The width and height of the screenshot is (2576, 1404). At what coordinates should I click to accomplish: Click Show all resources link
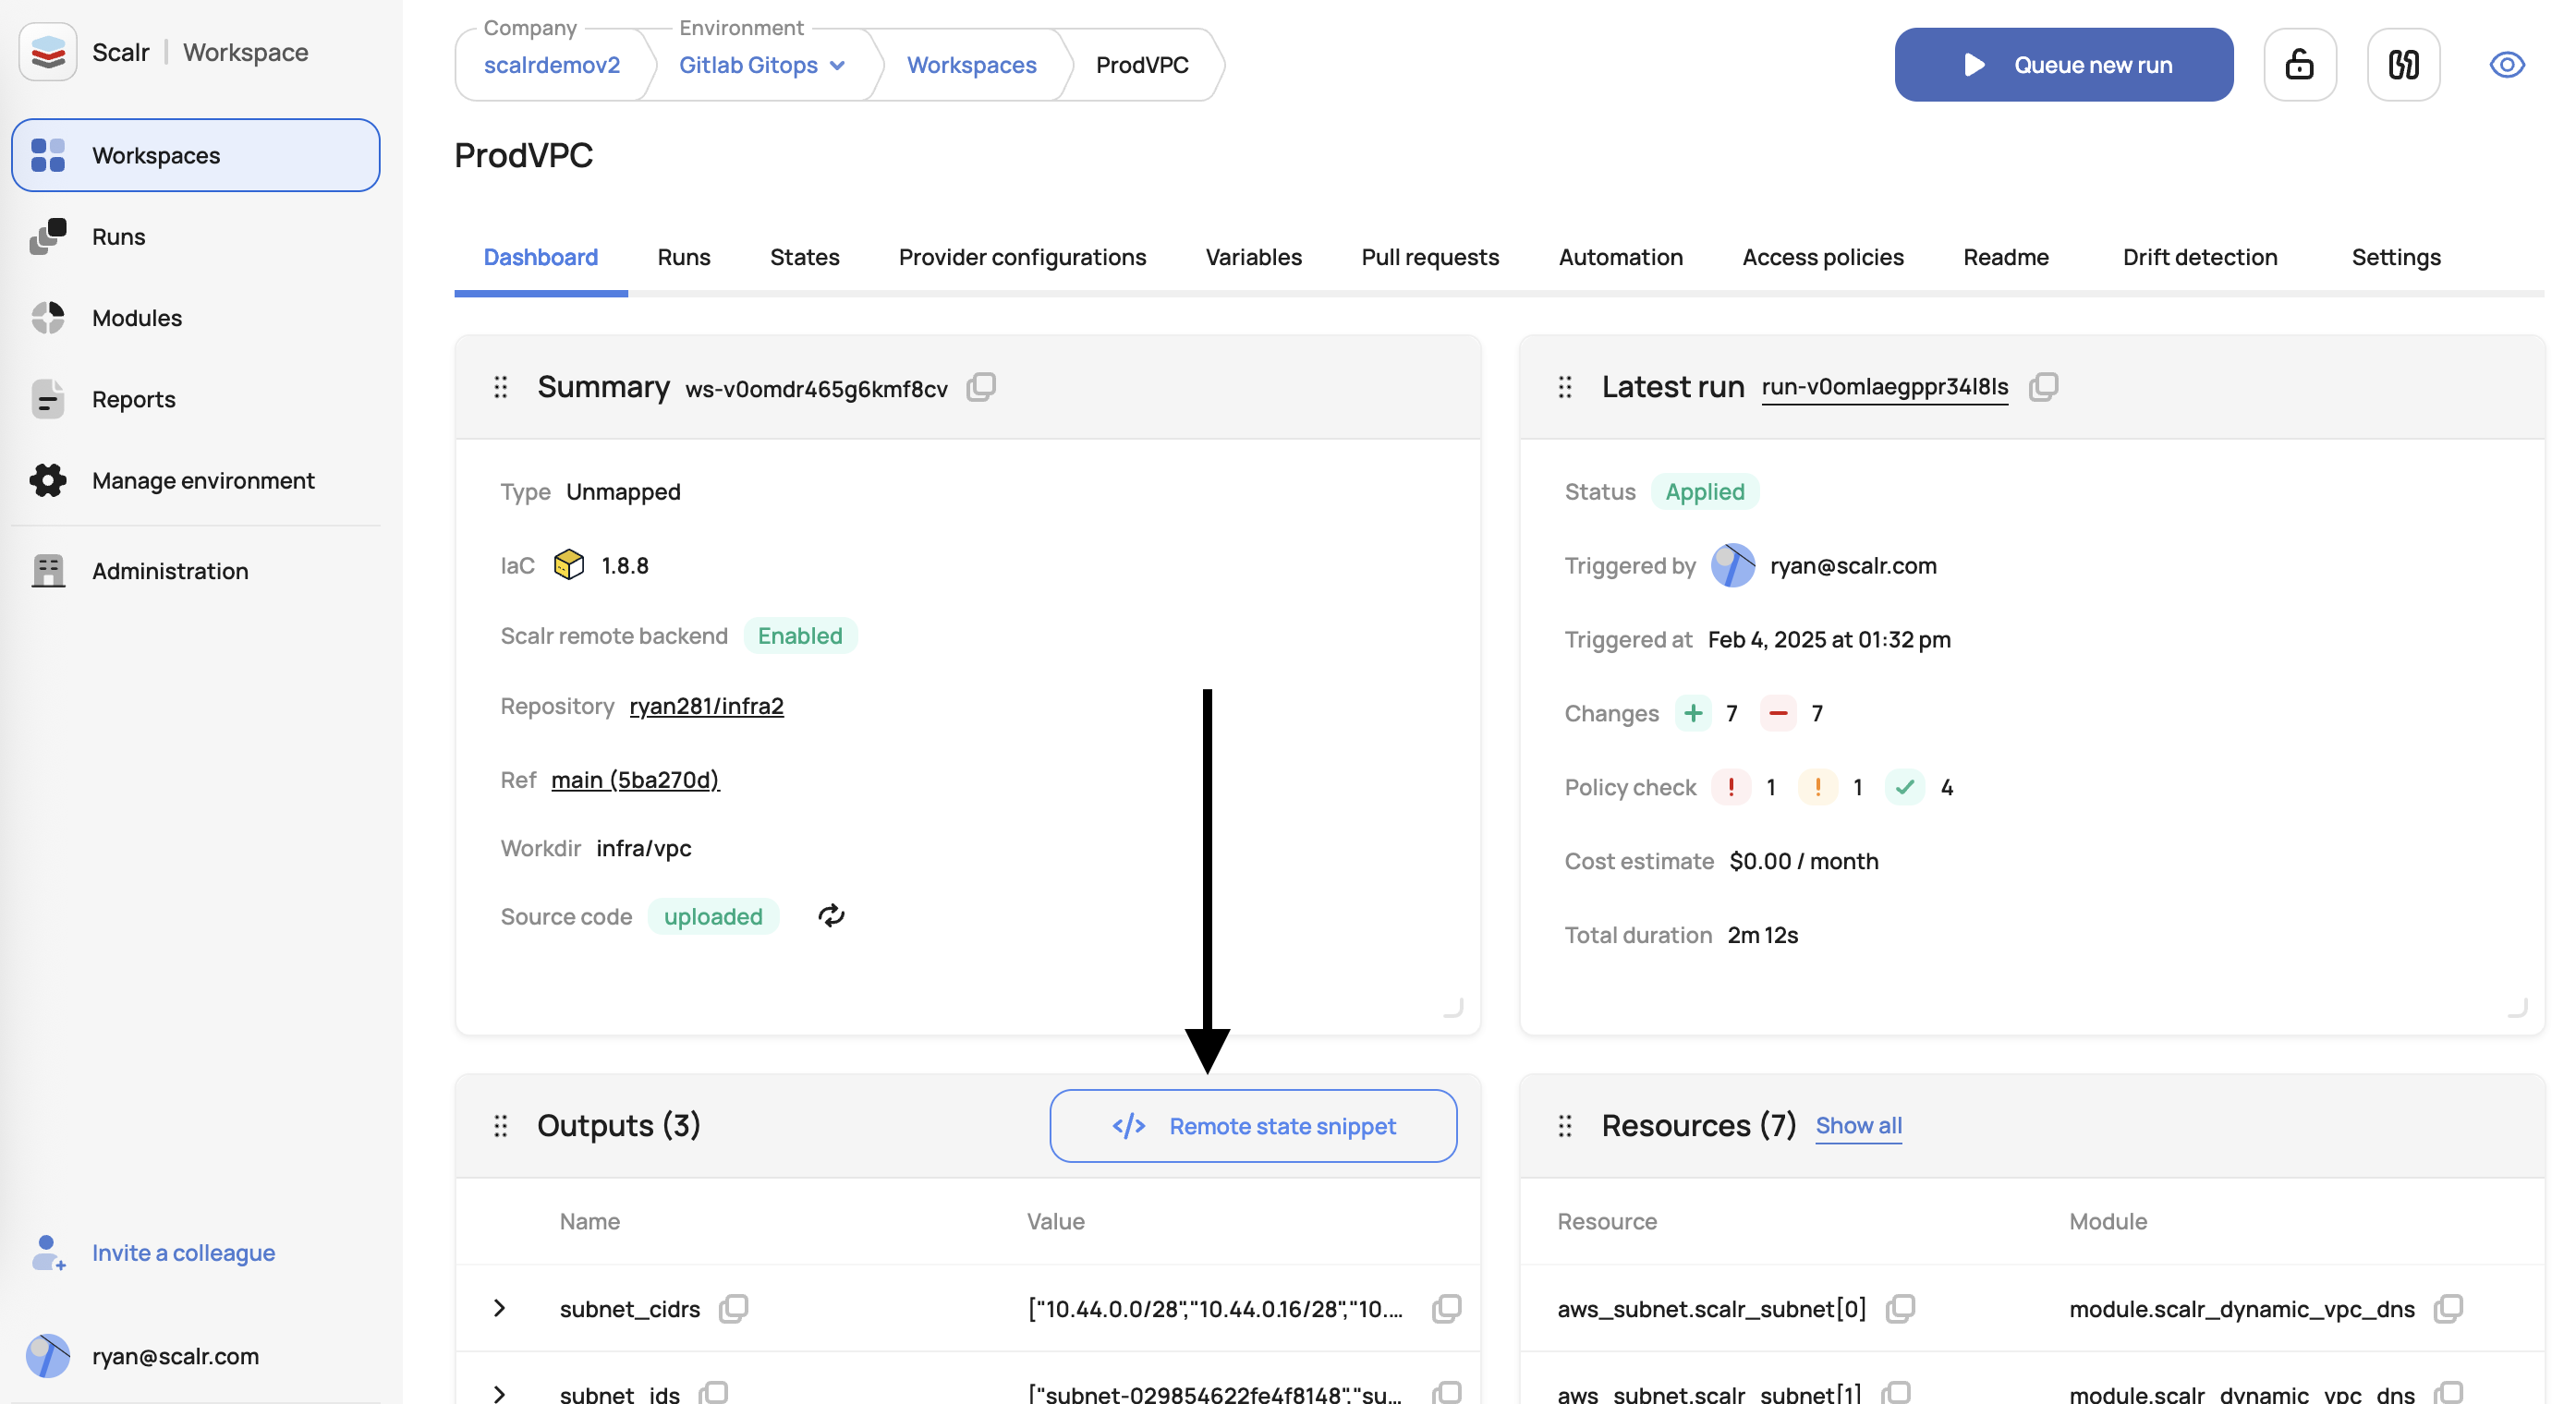click(x=1858, y=1125)
